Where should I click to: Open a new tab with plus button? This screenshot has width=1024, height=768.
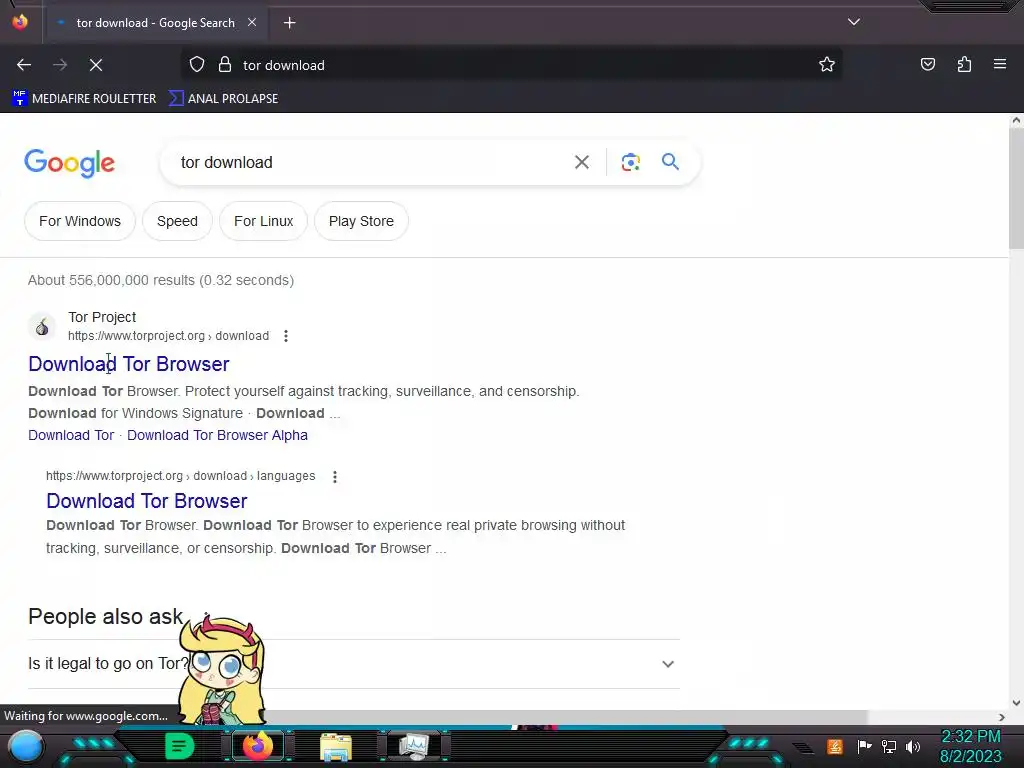pos(289,23)
